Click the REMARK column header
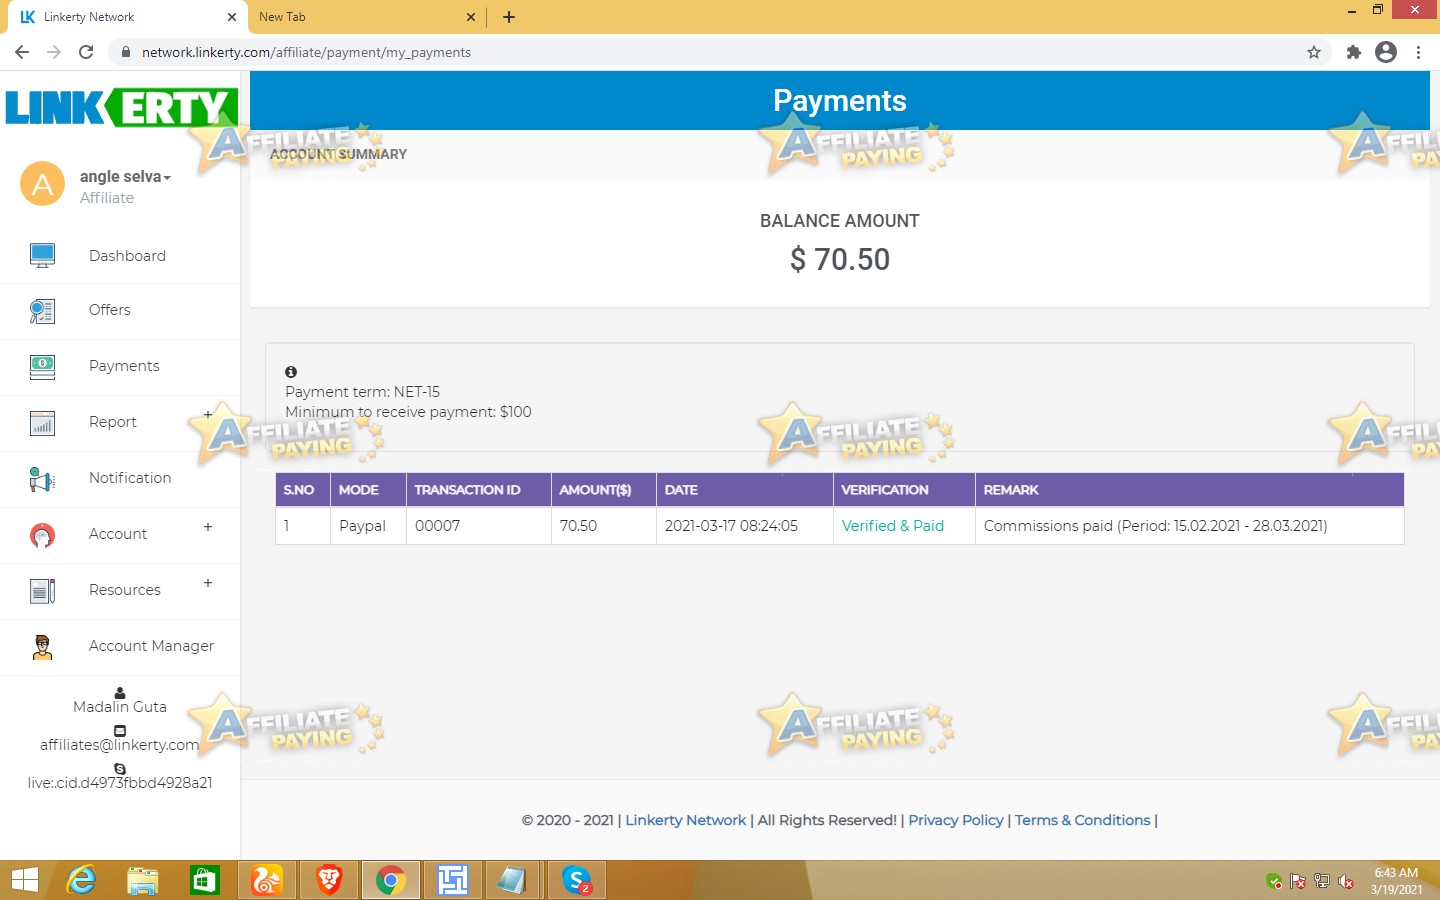1440x900 pixels. (1190, 490)
